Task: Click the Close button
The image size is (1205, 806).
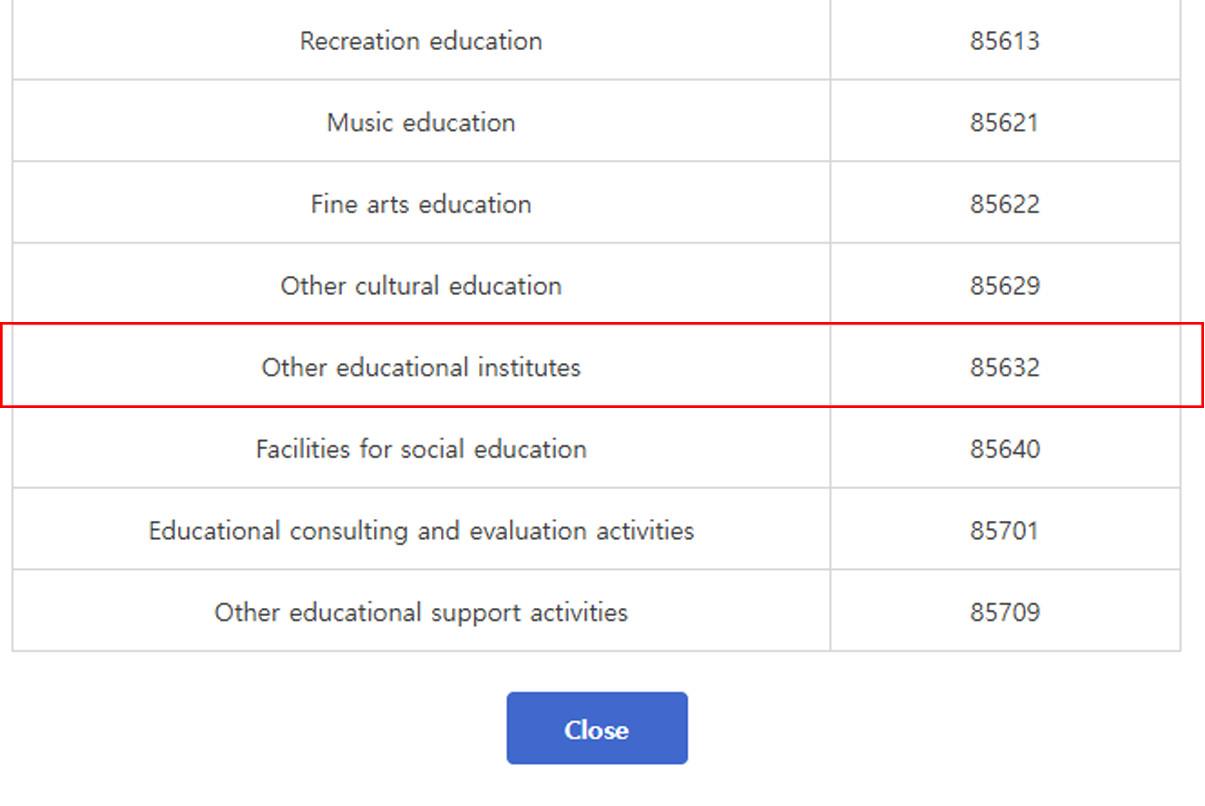Action: click(596, 729)
